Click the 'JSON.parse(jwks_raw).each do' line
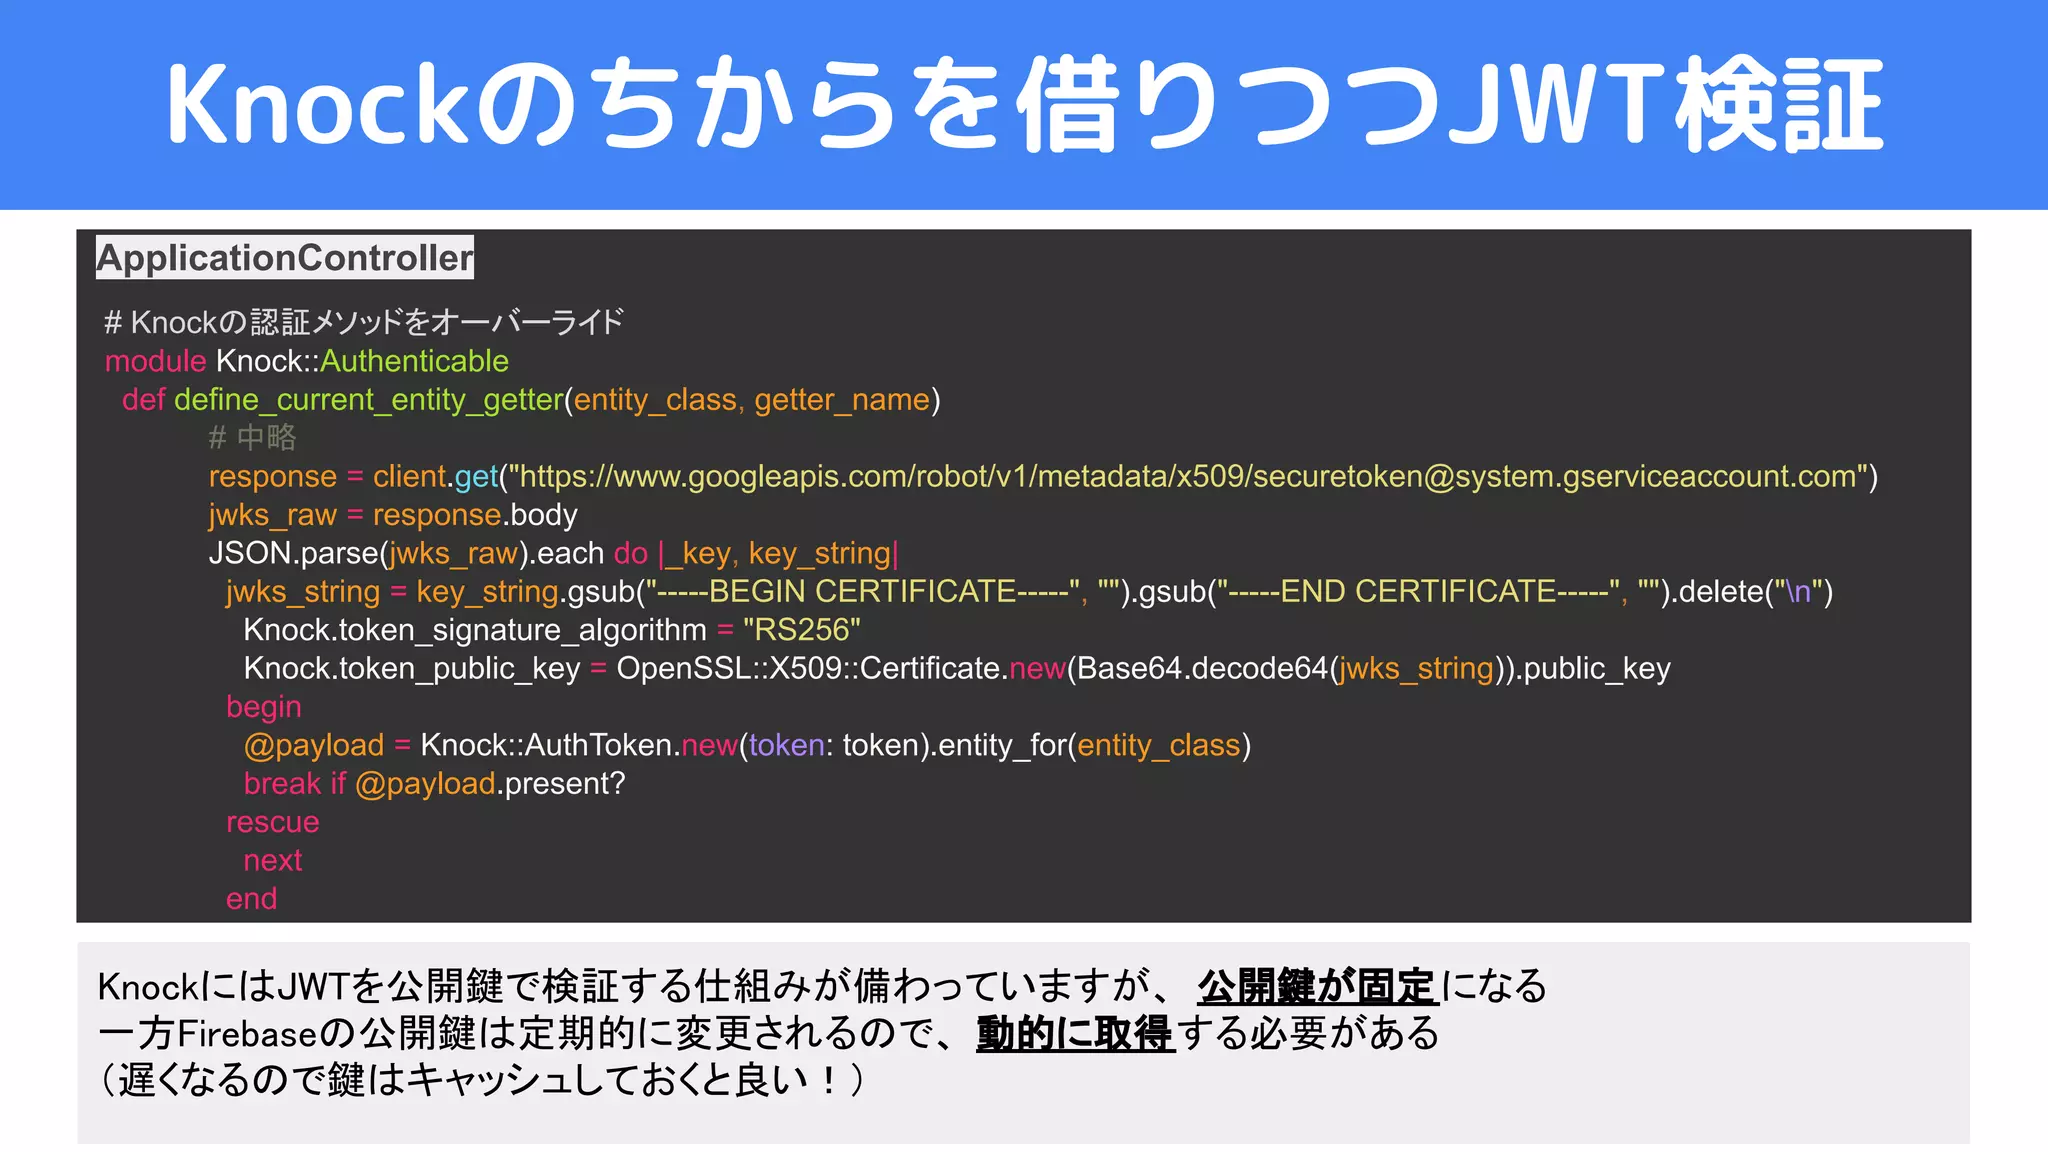Viewport: 2048px width, 1152px height. click(553, 553)
